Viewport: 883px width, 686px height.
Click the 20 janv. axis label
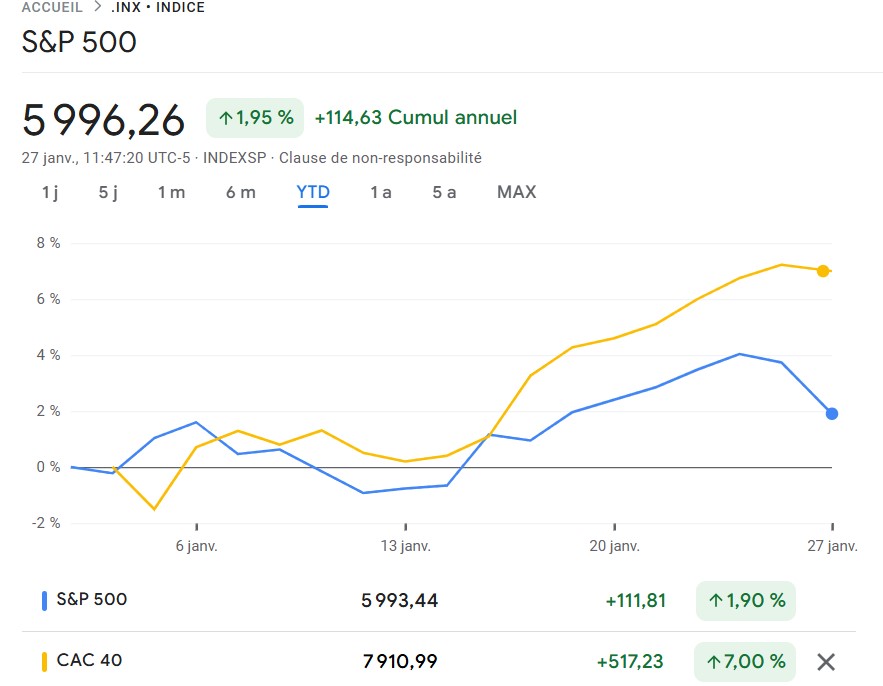614,546
